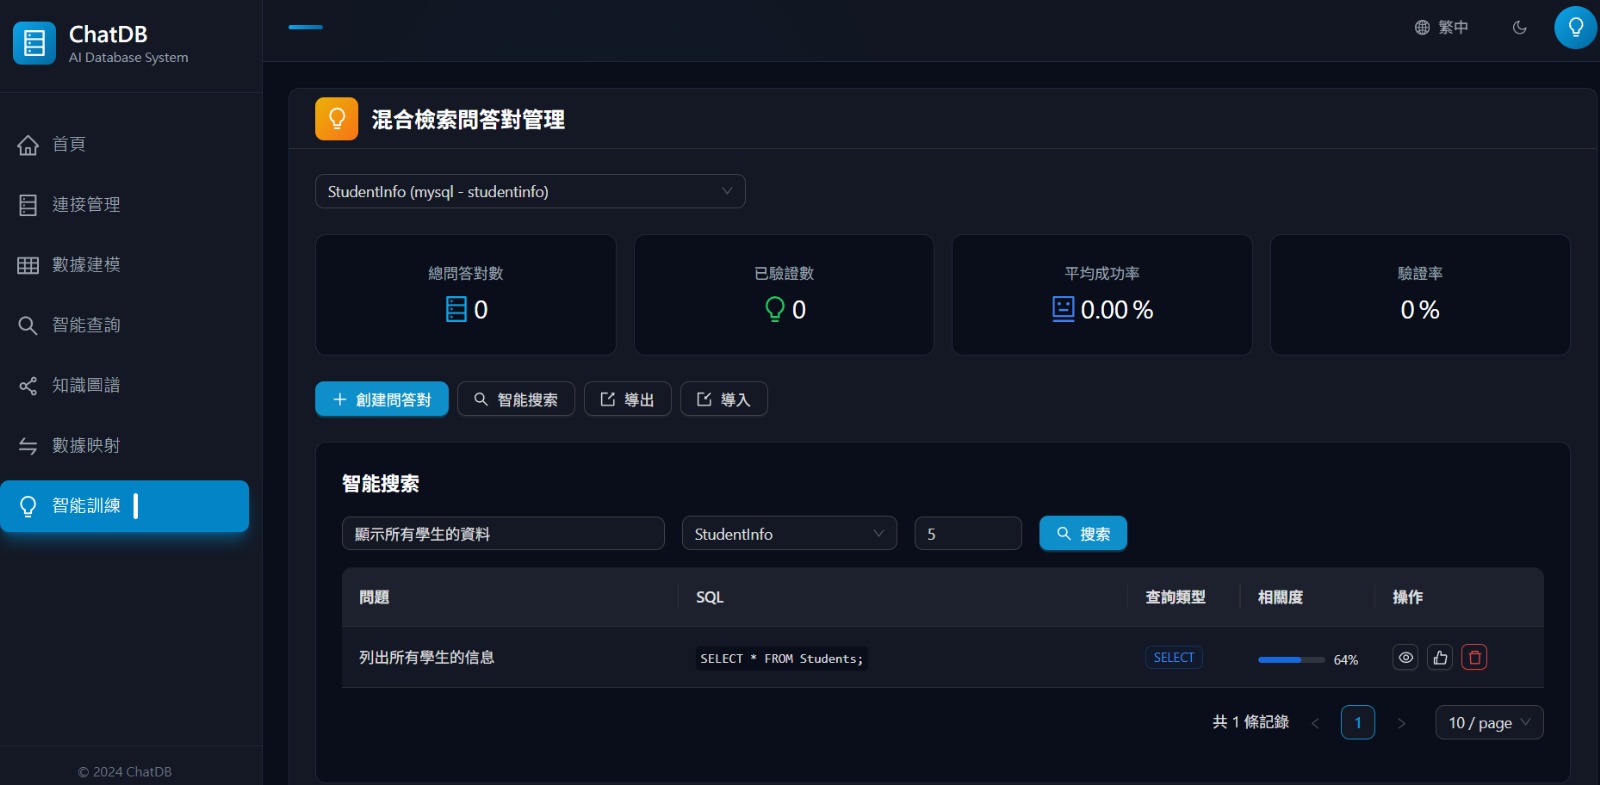
Task: Go to 連接管理 in the sidebar
Action: (124, 205)
